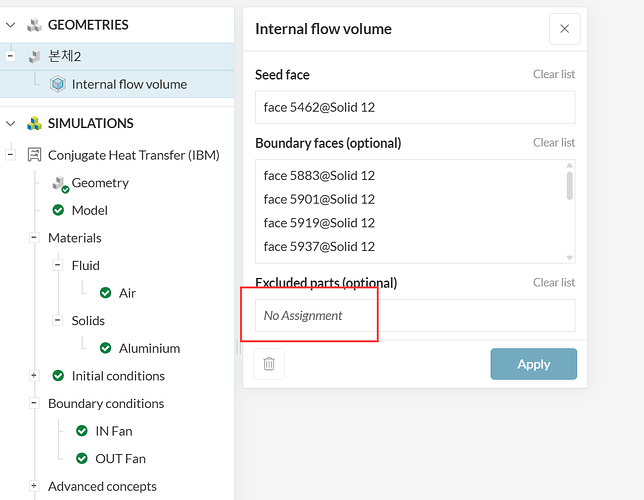Click the OUT Fan green check icon
This screenshot has width=644, height=500.
82,458
